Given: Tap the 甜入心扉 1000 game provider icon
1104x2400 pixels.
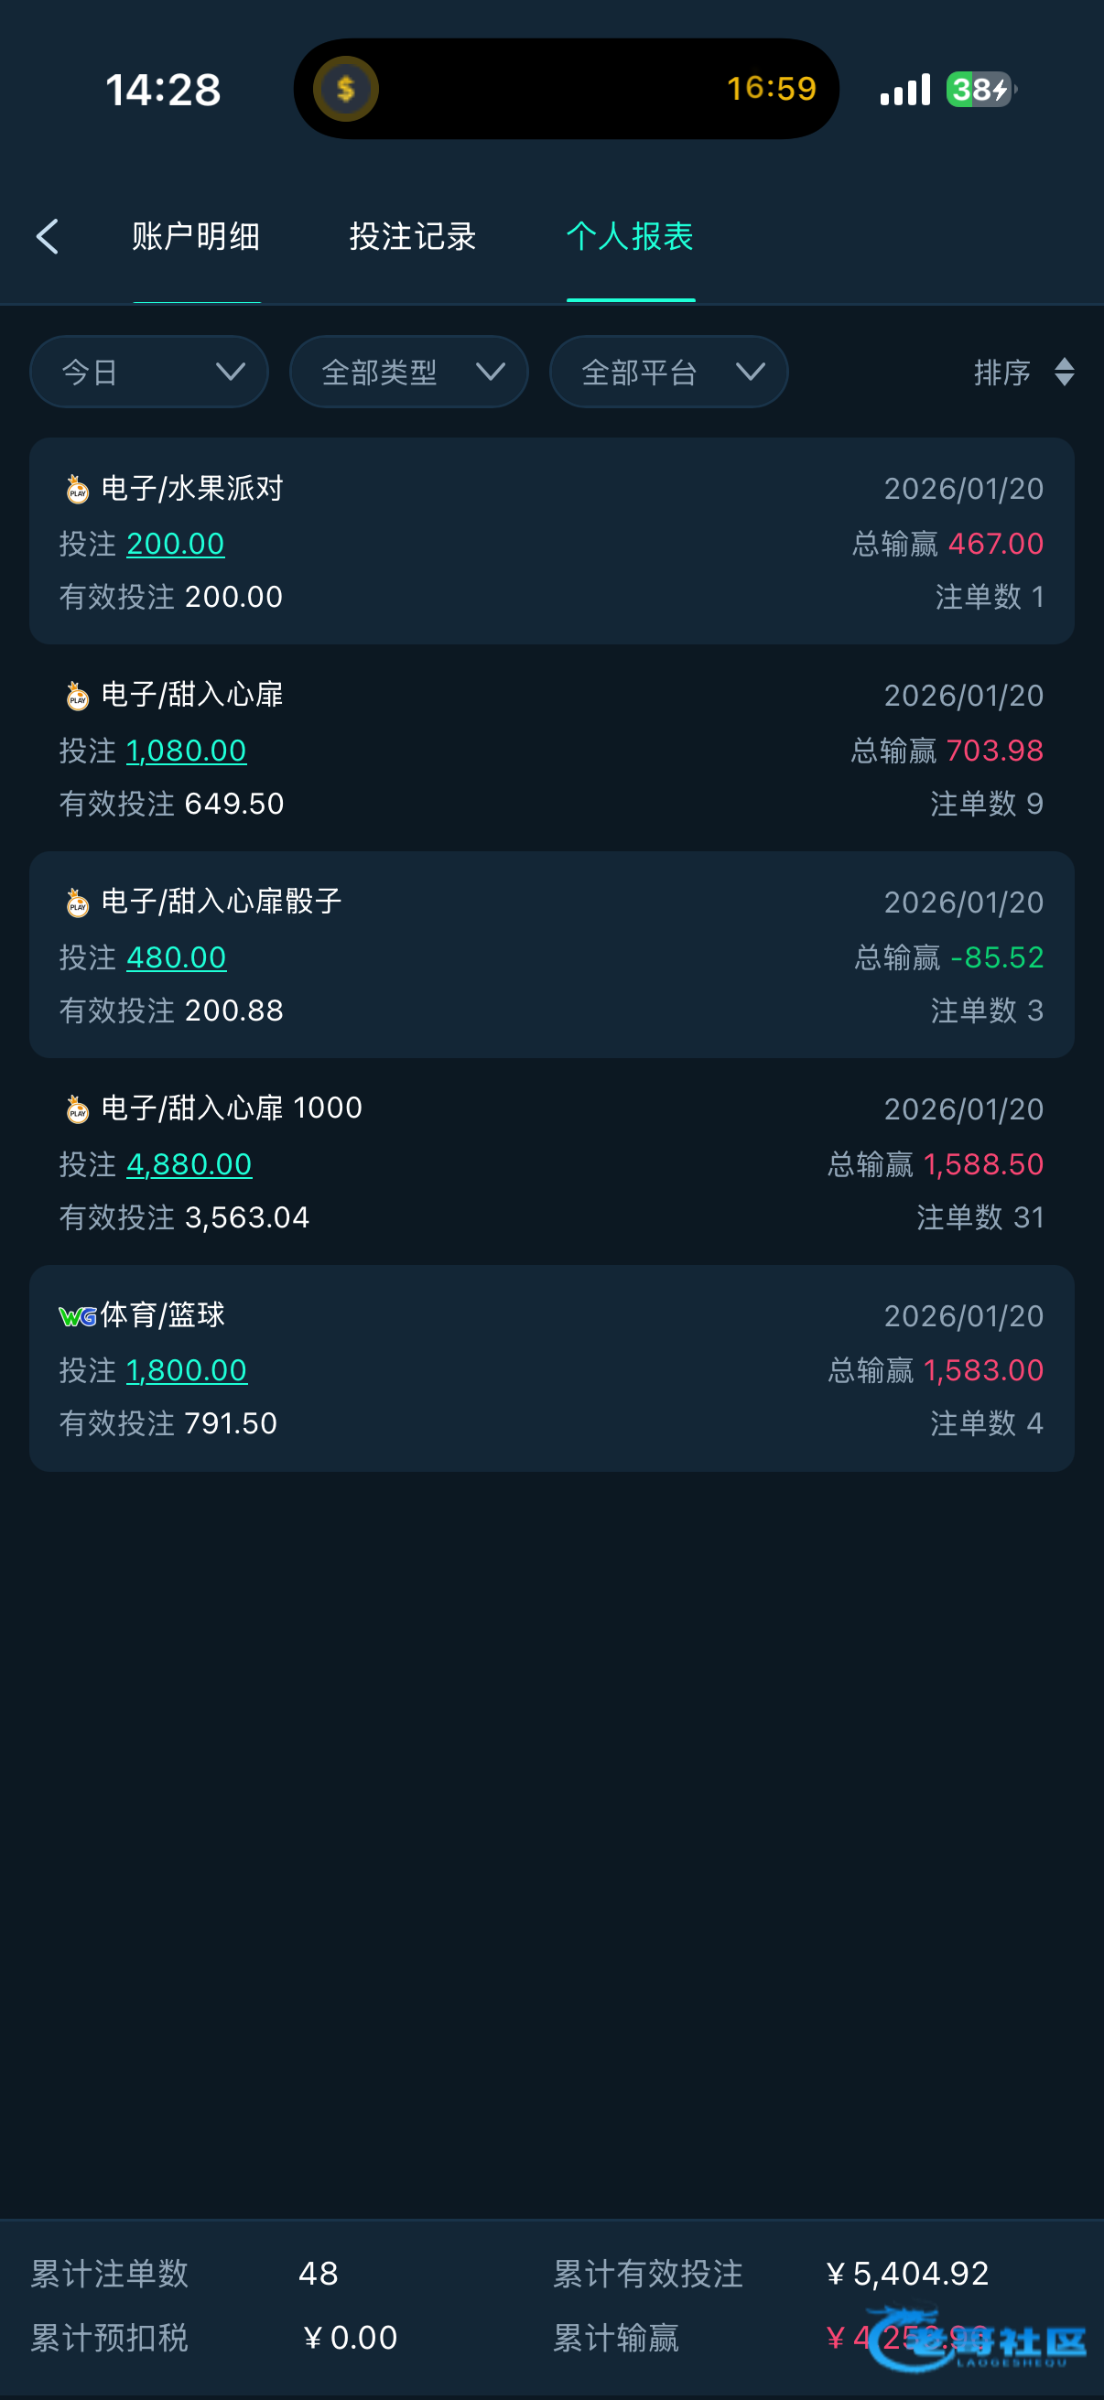Looking at the screenshot, I should pos(77,1110).
